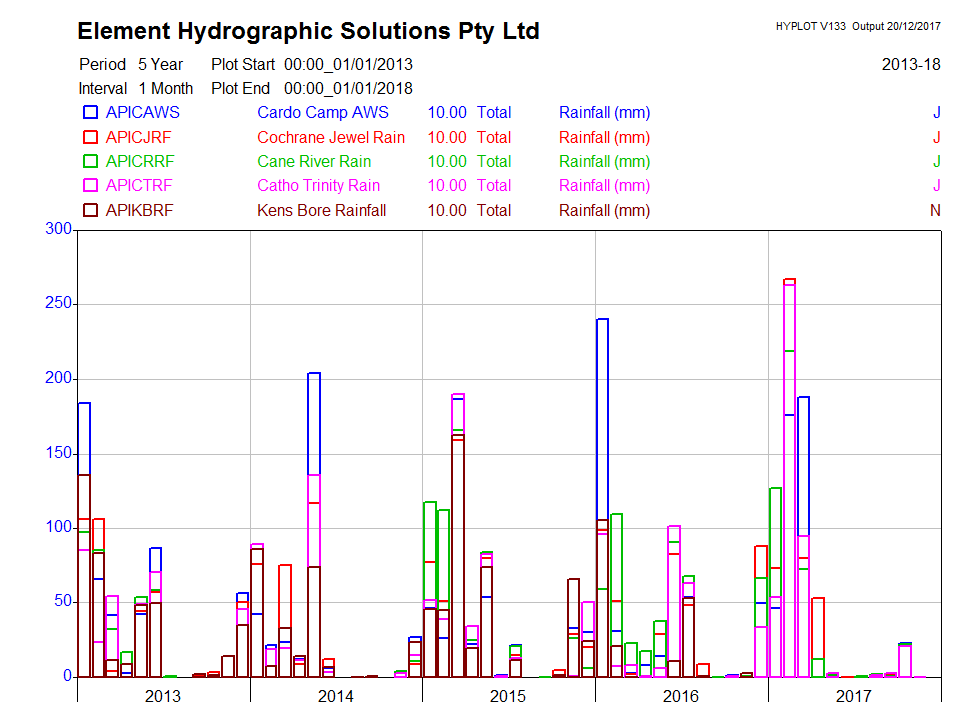Click the red APICJRF legend square
The width and height of the screenshot is (968, 726).
[90, 137]
